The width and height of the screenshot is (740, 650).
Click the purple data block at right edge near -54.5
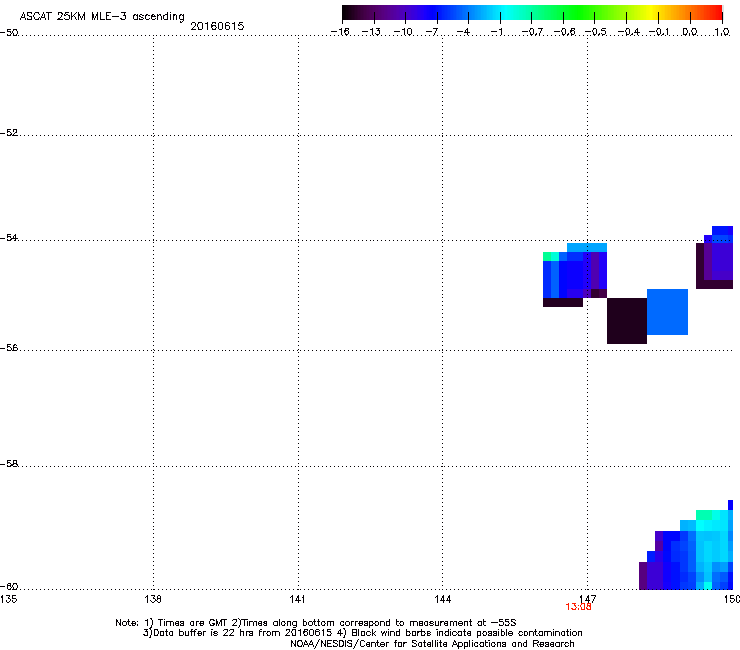(x=715, y=258)
